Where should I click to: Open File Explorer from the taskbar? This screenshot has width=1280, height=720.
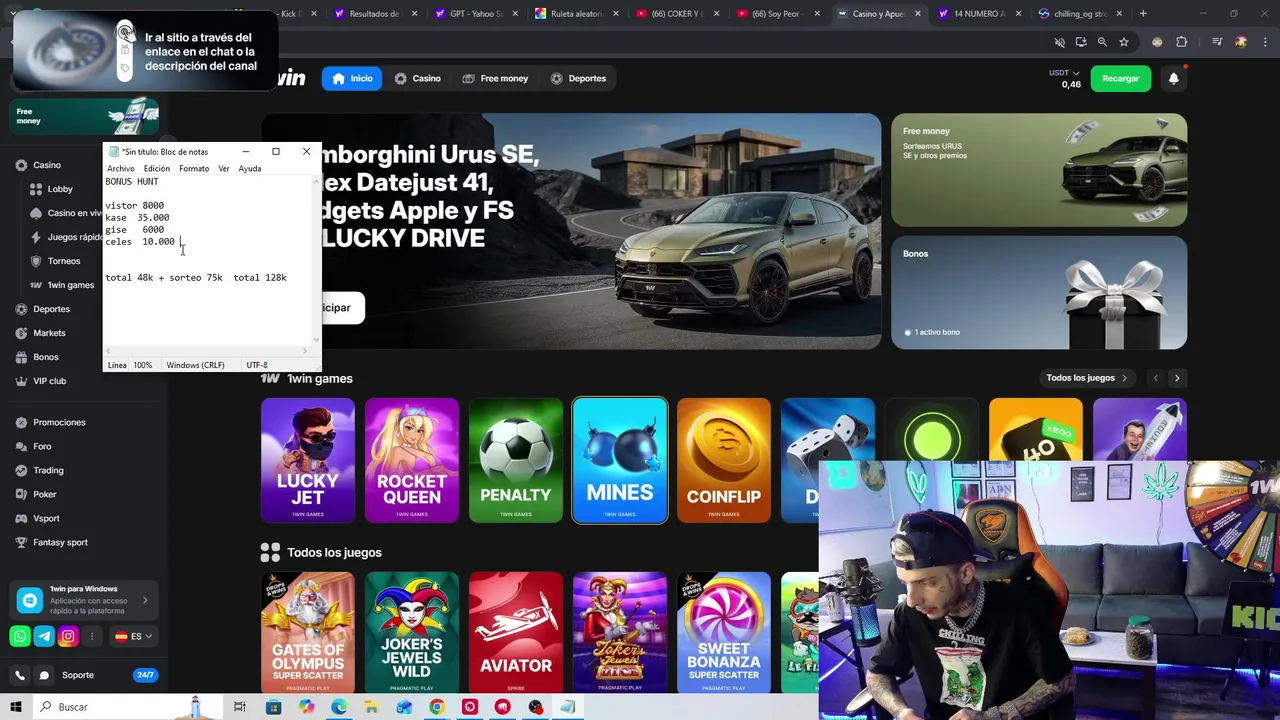point(371,707)
